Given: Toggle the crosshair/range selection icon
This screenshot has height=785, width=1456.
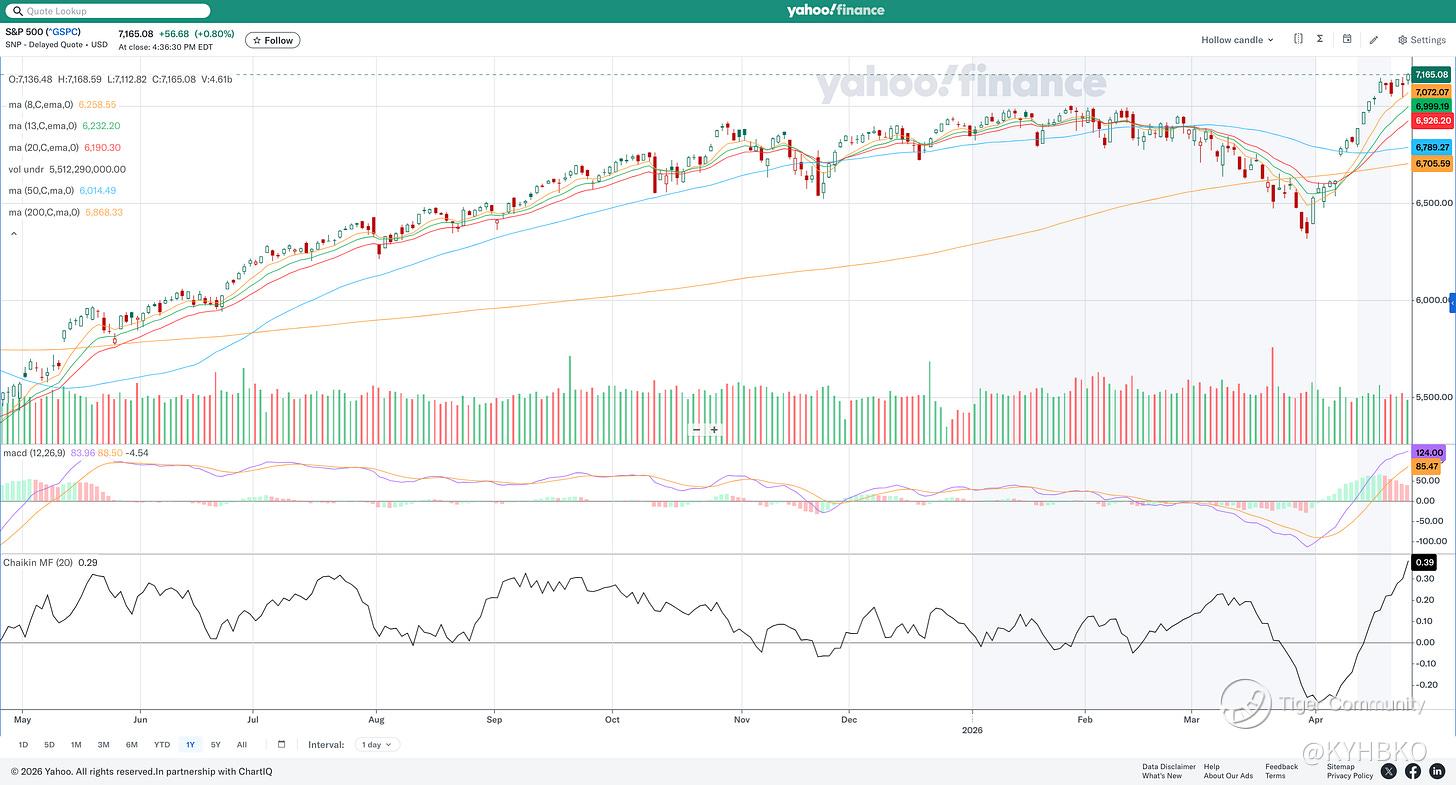Looking at the screenshot, I should [x=1298, y=39].
